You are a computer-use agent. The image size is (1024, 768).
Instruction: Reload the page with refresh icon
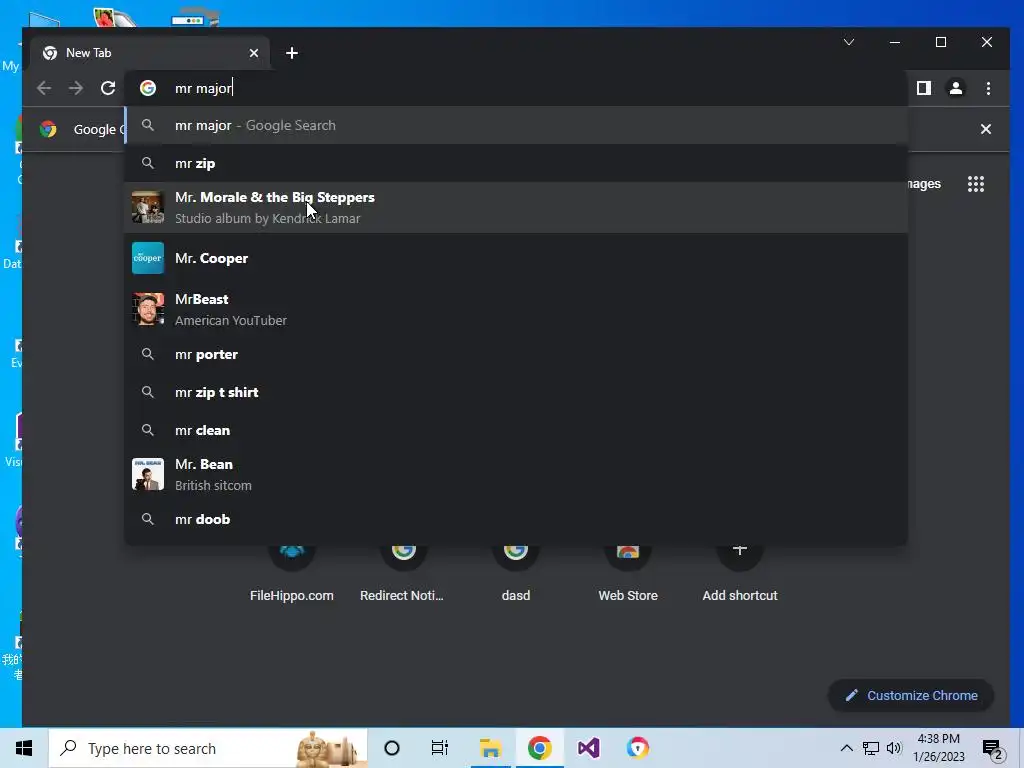tap(108, 88)
